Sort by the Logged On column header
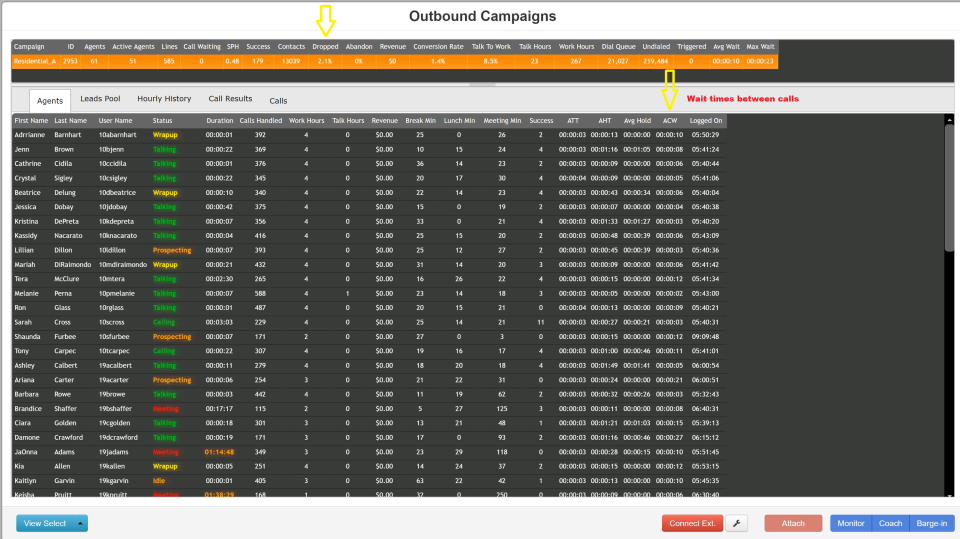This screenshot has height=539, width=960. click(x=706, y=121)
